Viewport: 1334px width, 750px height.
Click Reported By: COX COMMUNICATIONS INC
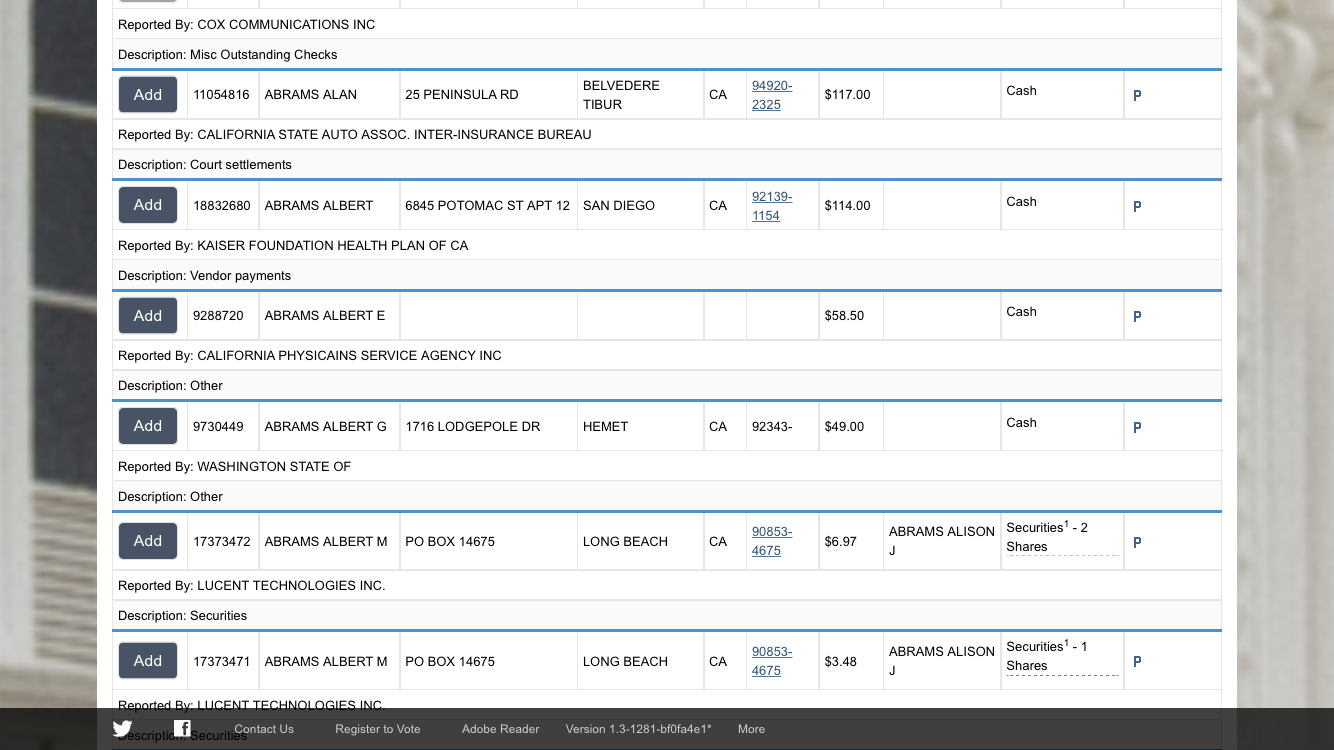coord(247,24)
